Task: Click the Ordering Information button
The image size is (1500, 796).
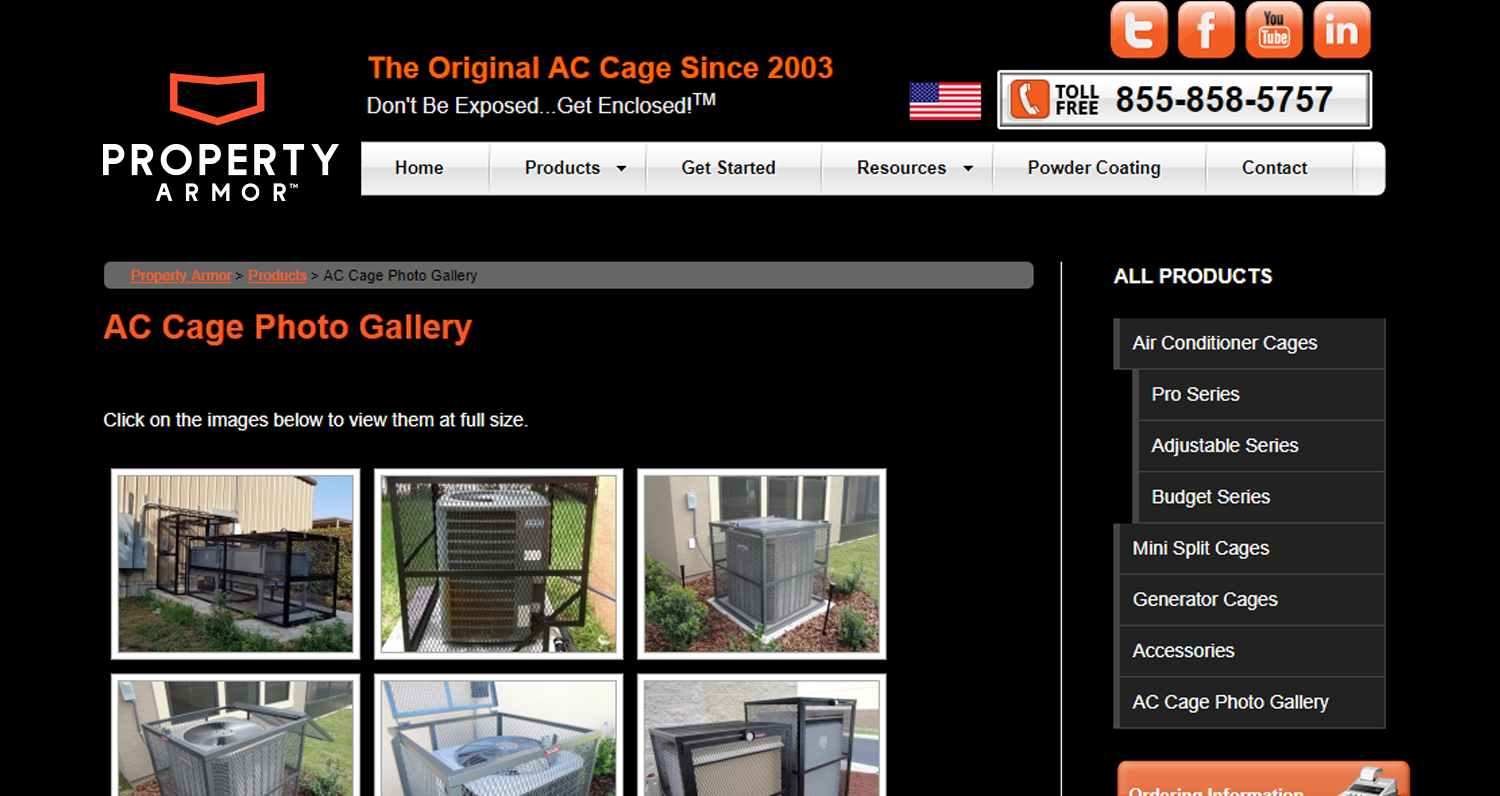Action: click(1263, 780)
